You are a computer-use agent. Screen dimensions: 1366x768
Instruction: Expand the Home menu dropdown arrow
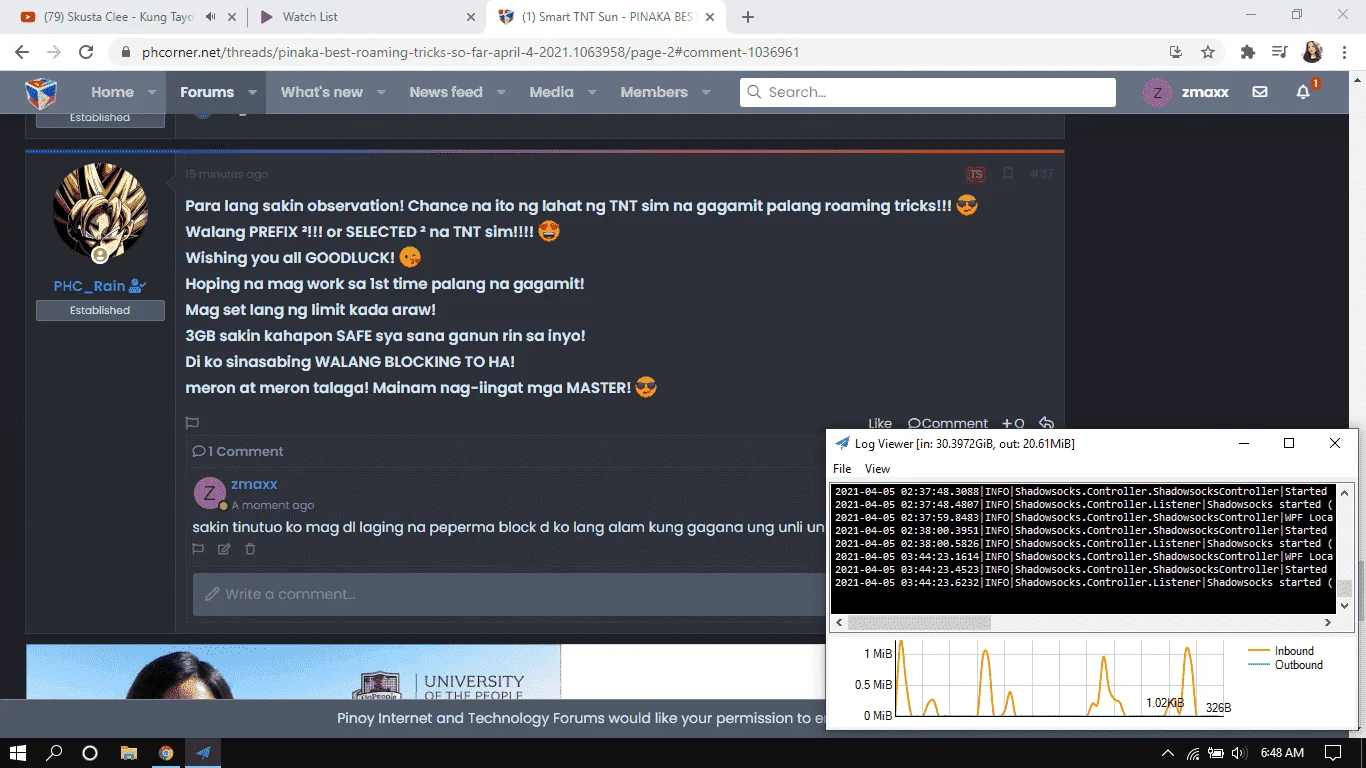tap(152, 92)
